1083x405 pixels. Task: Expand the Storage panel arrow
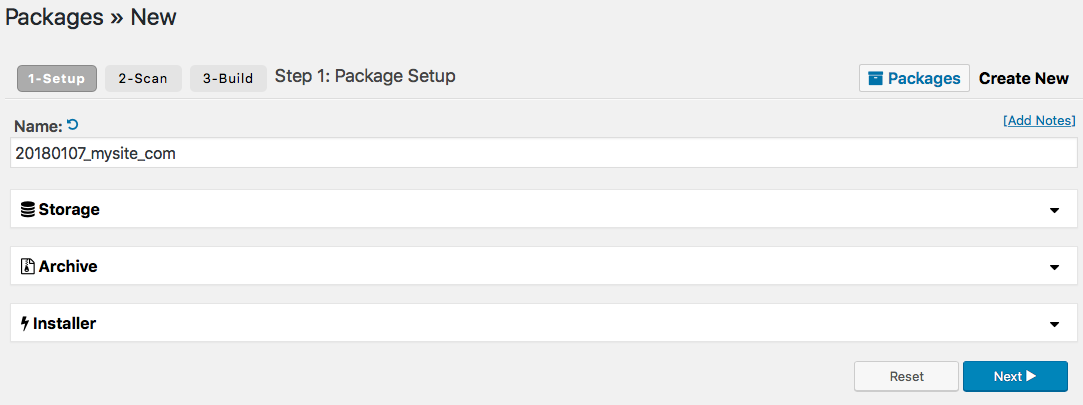pos(1054,210)
